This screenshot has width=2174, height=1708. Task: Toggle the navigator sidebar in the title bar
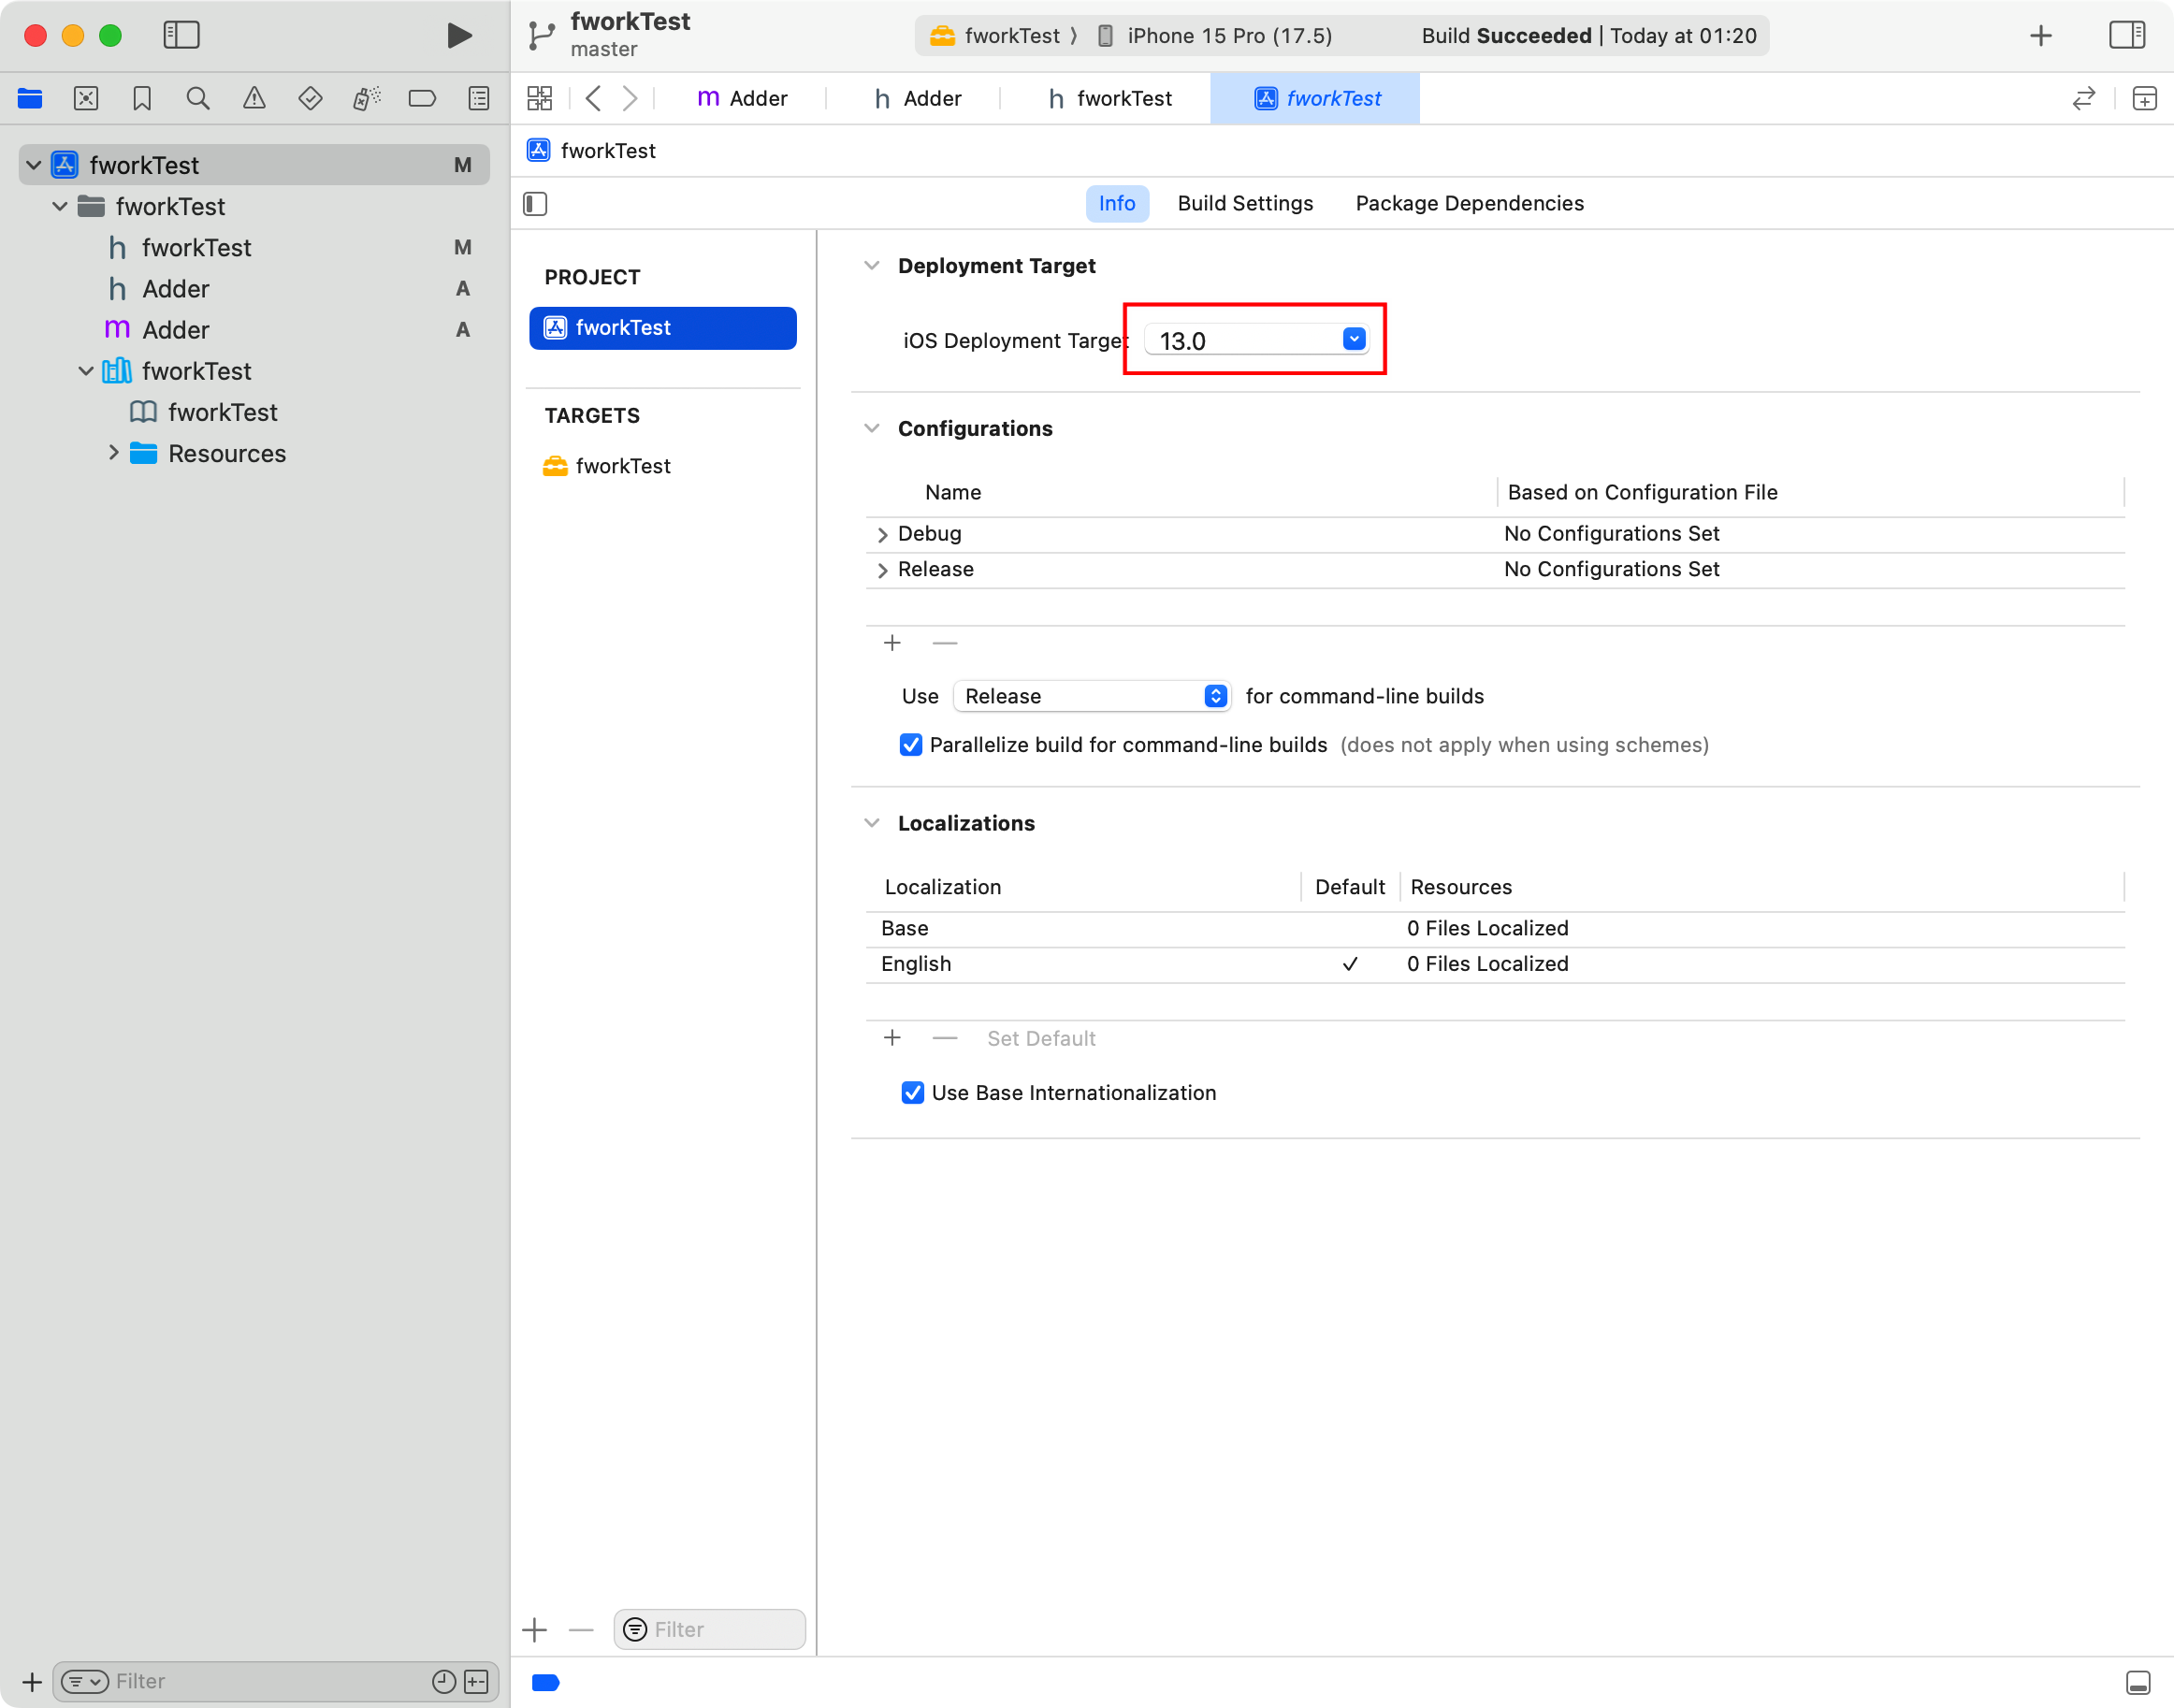click(181, 36)
